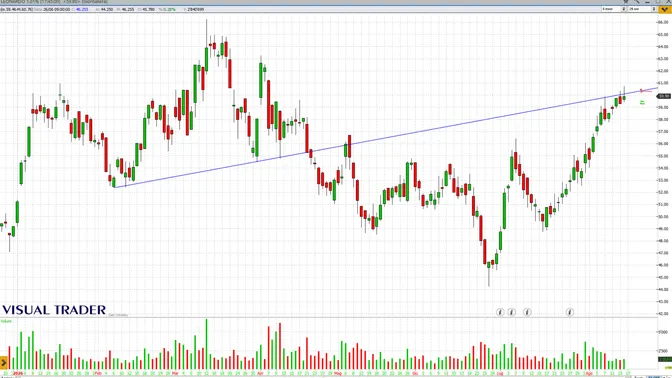The image size is (672, 378).
Task: Click the 'Mar' month label on the time axis
Action: coord(175,373)
